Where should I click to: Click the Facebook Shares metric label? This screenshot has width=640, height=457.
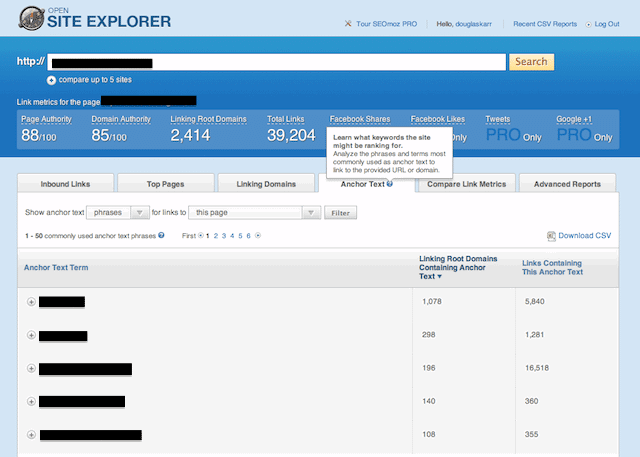tap(360, 119)
